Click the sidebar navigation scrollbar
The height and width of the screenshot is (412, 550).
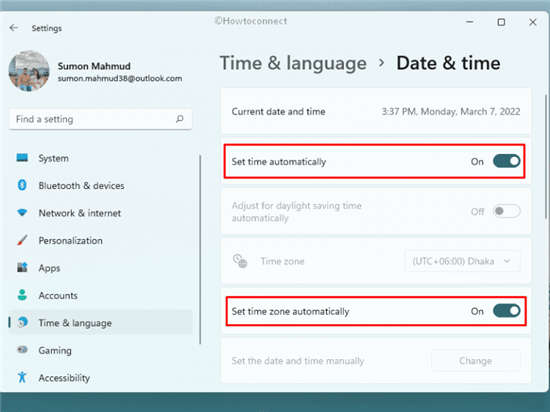click(x=200, y=250)
